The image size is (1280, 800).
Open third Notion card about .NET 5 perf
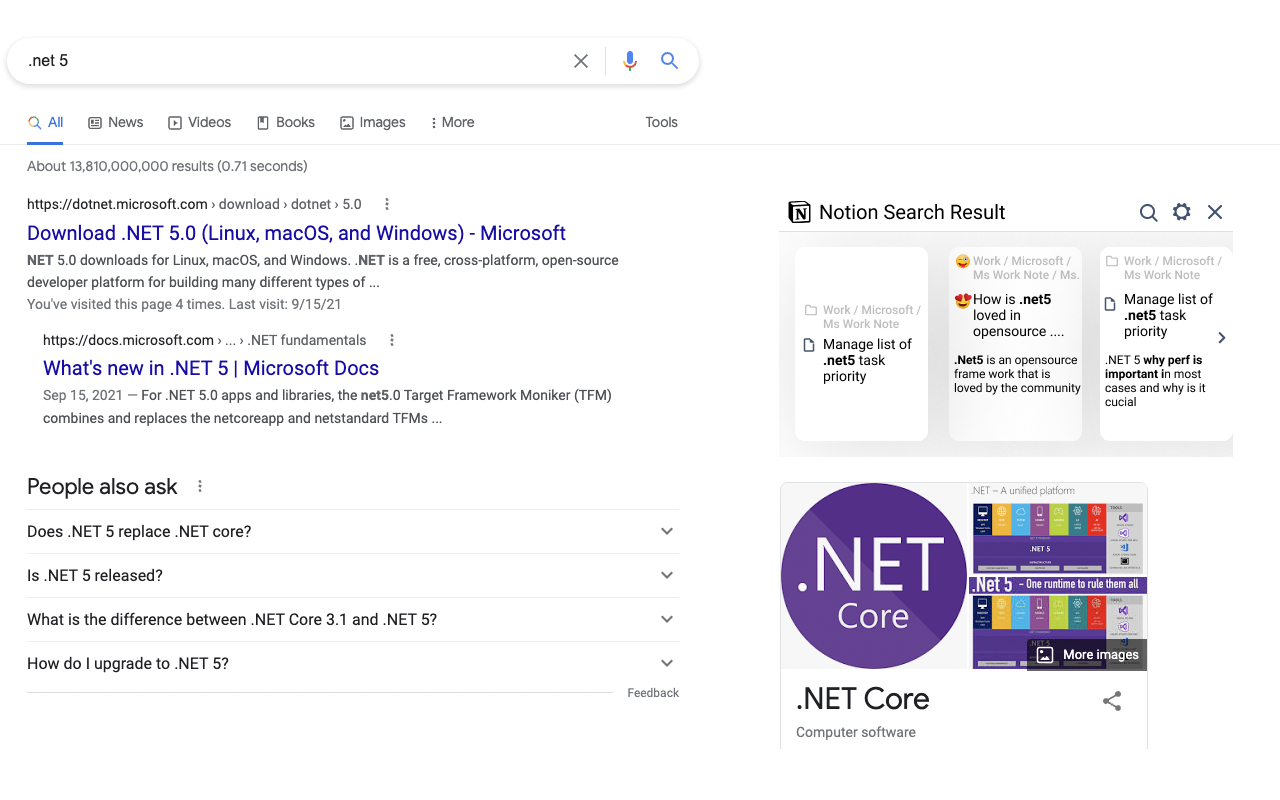coord(1166,344)
